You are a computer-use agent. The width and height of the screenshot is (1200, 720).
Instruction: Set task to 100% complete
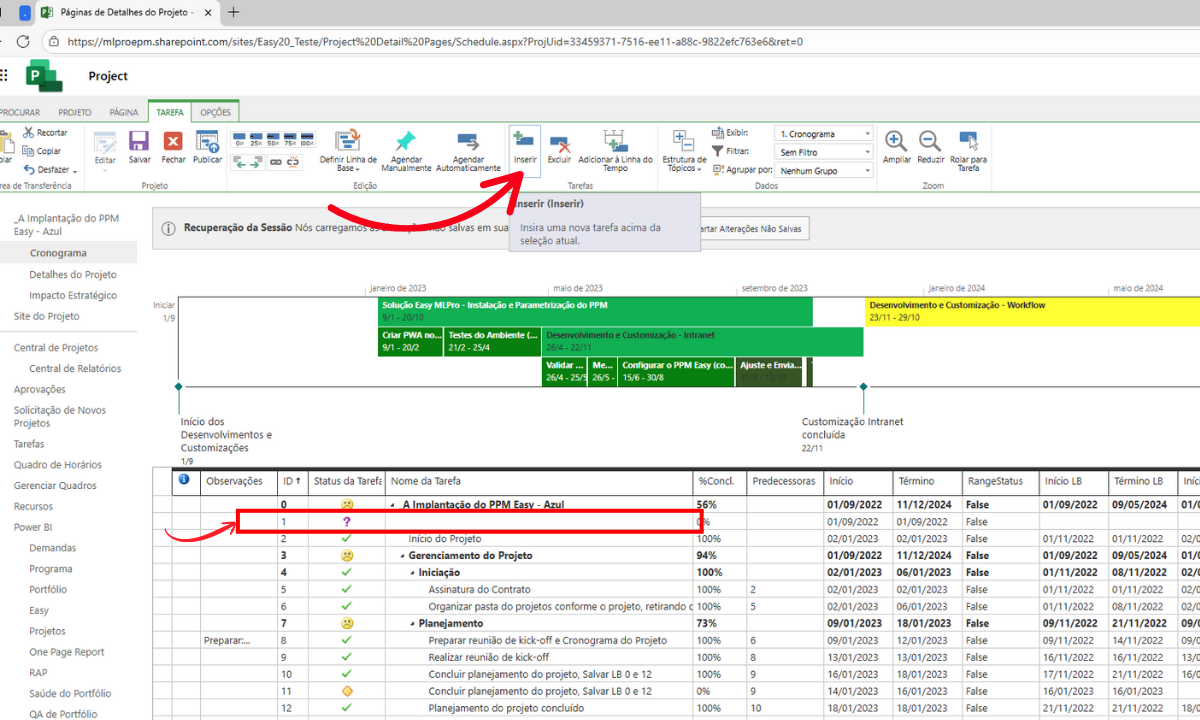(307, 141)
